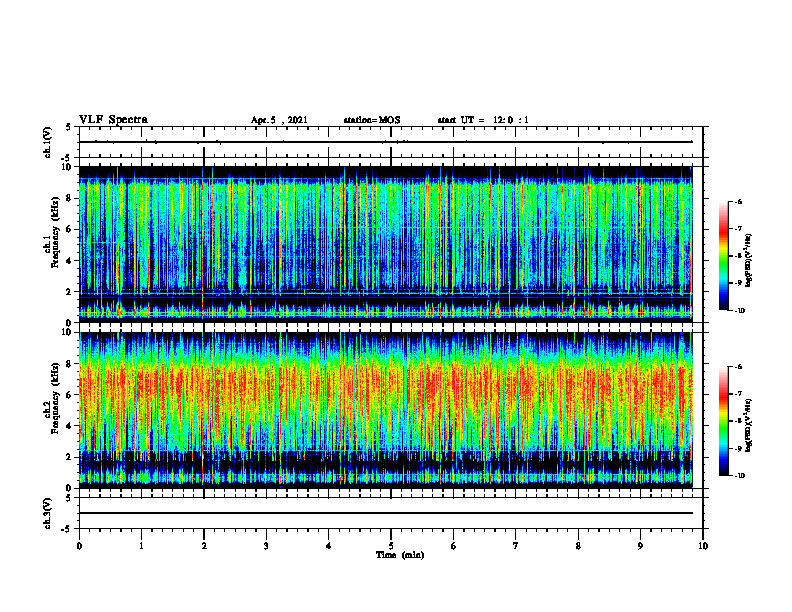Click the ch.2 spectrogram panel
792x612 pixels.
click(x=386, y=410)
